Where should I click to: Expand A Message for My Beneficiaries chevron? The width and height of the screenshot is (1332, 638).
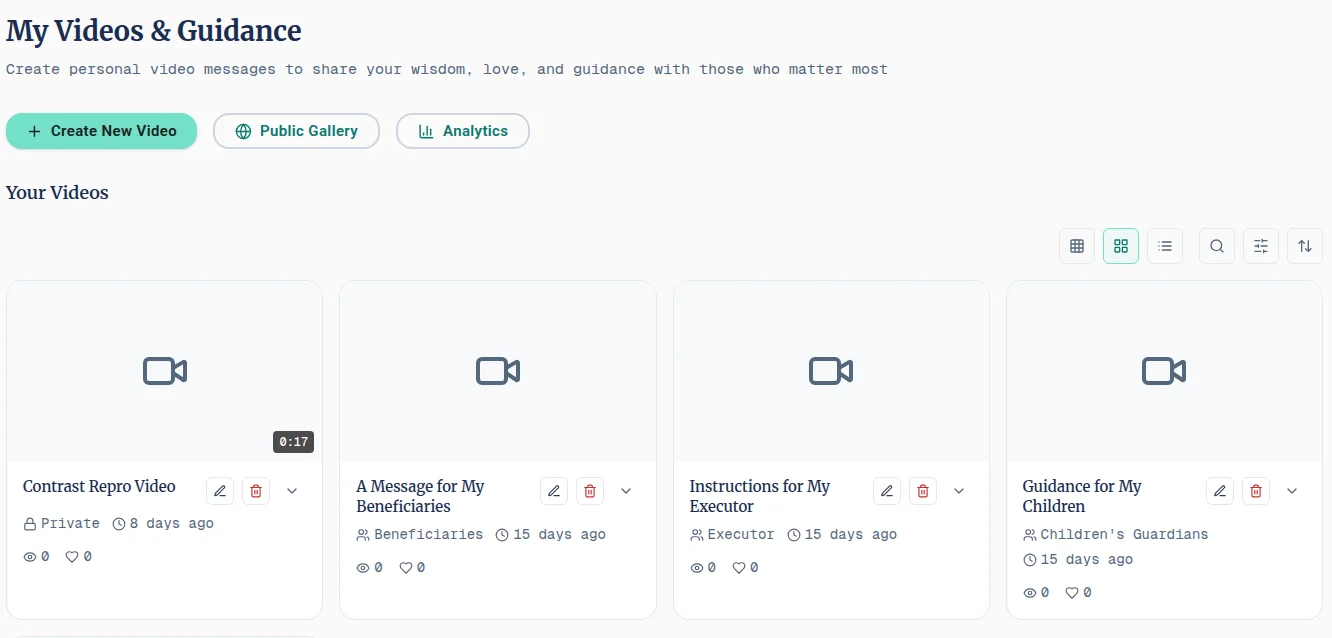tap(626, 491)
